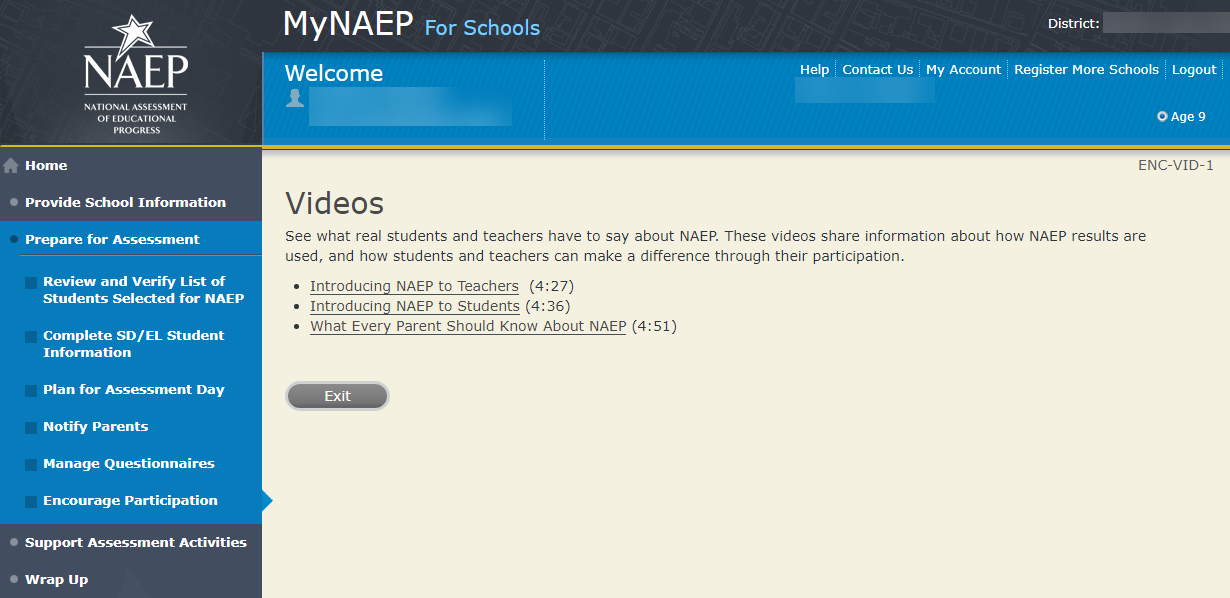Click square icon beside Complete SD/EL Student Information
The height and width of the screenshot is (598, 1230).
[31, 337]
